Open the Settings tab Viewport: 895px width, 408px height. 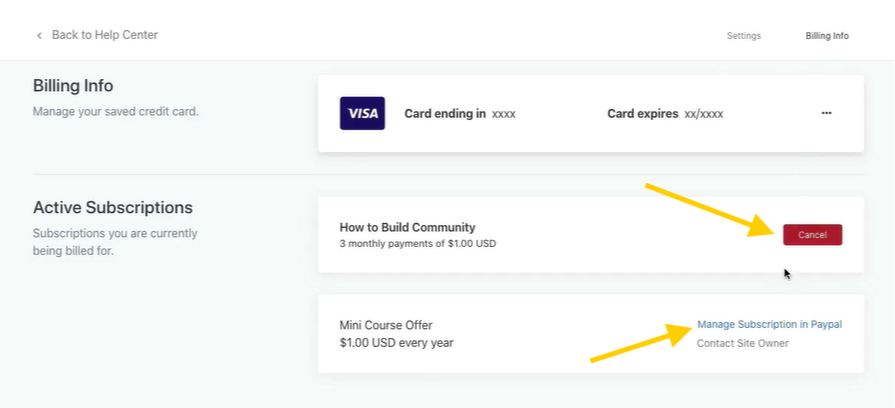743,36
